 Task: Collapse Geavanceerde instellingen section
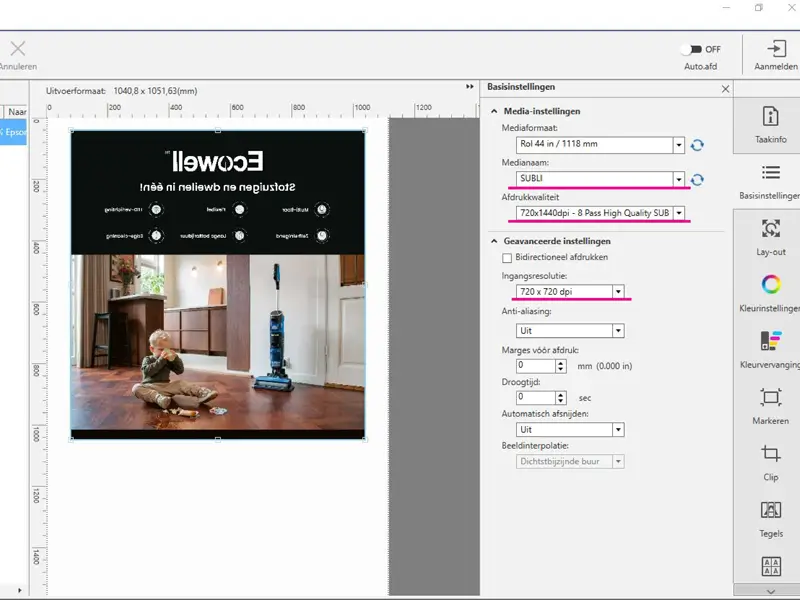494,241
